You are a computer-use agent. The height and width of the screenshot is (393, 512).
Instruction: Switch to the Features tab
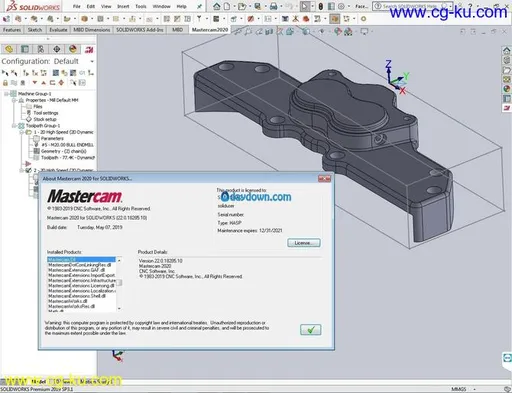coord(12,30)
